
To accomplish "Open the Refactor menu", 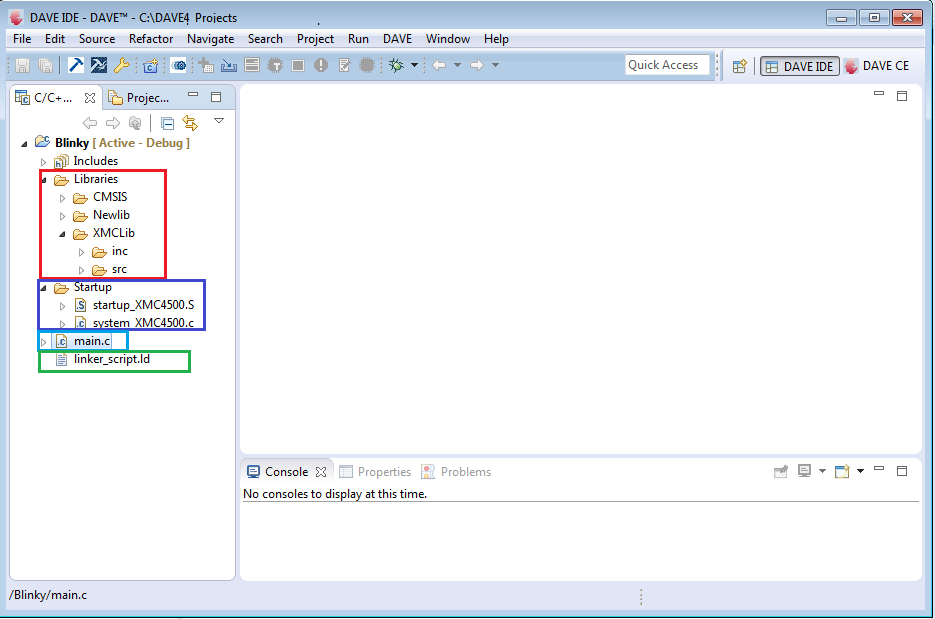I will pyautogui.click(x=151, y=39).
